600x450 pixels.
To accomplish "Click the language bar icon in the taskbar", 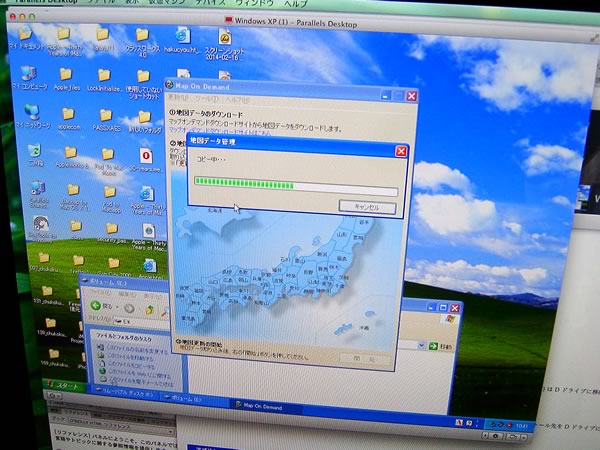I will [x=459, y=422].
